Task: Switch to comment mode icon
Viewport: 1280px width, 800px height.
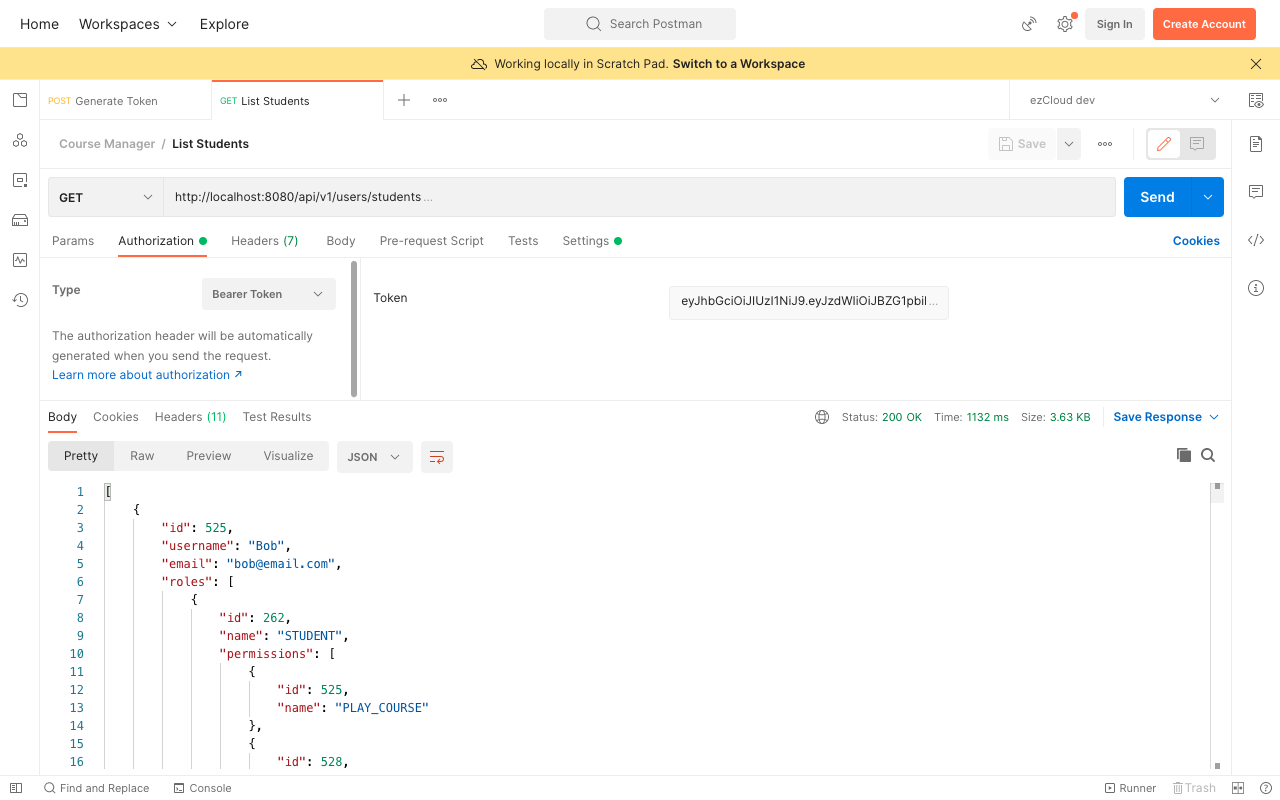Action: 1197,144
